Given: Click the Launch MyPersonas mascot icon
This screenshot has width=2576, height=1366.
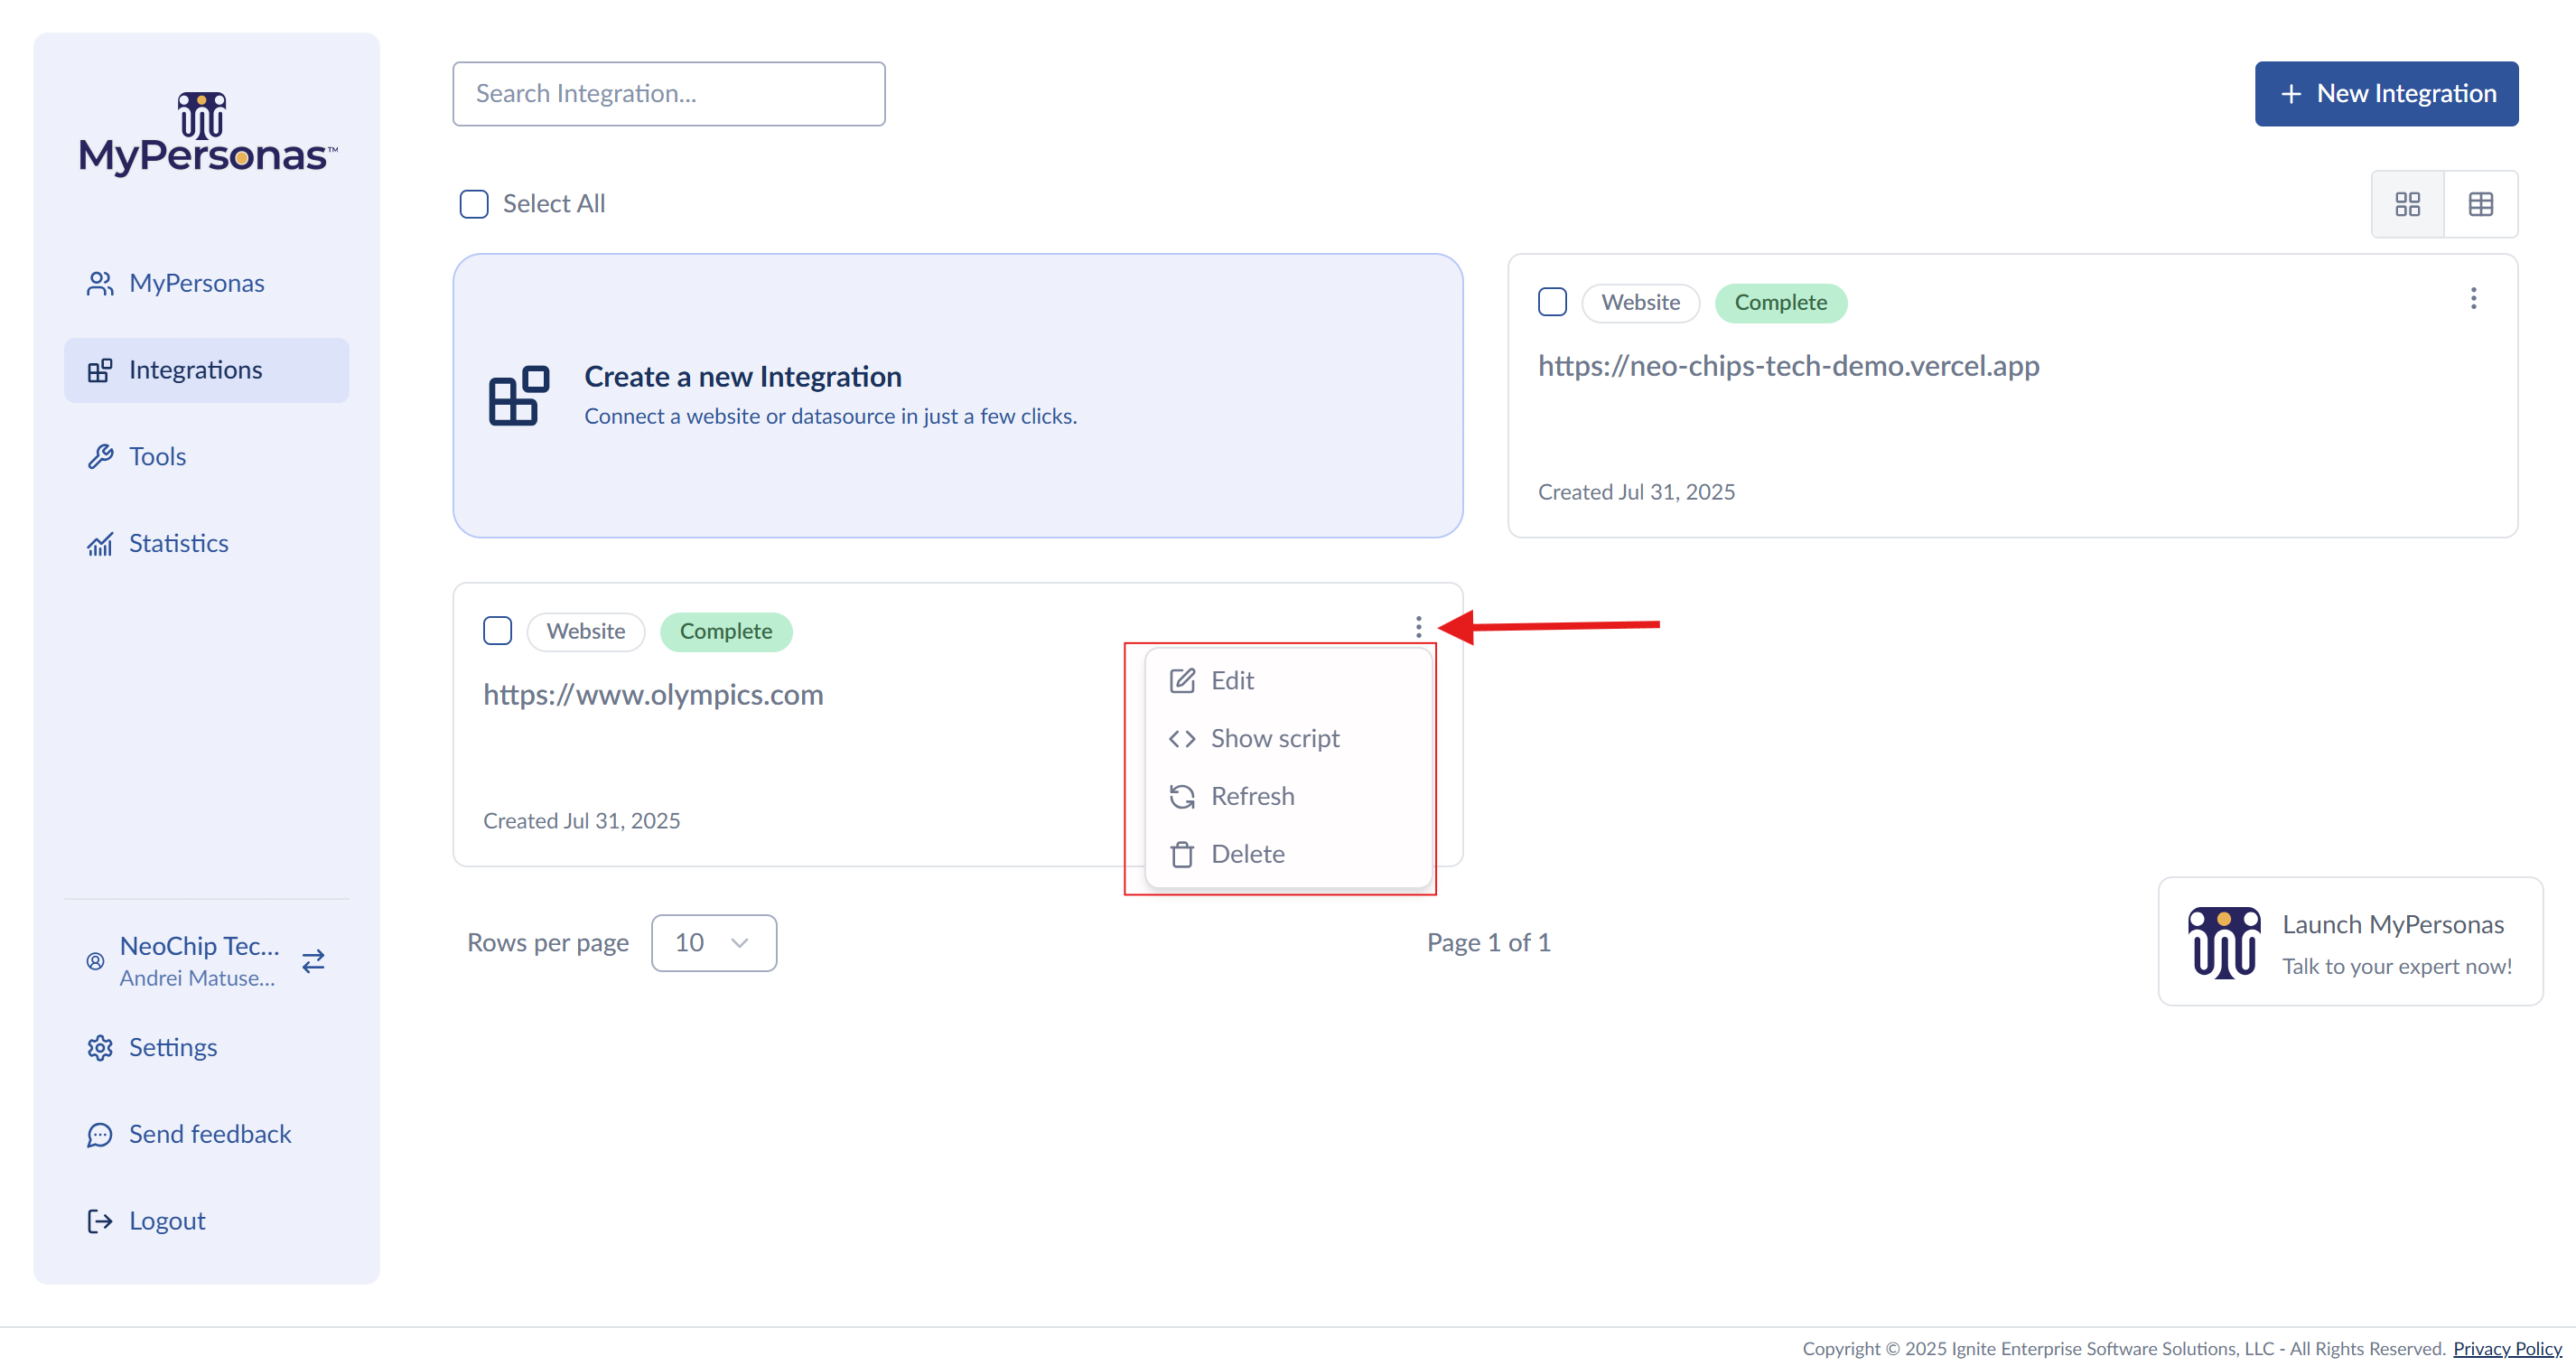Looking at the screenshot, I should click(x=2223, y=942).
